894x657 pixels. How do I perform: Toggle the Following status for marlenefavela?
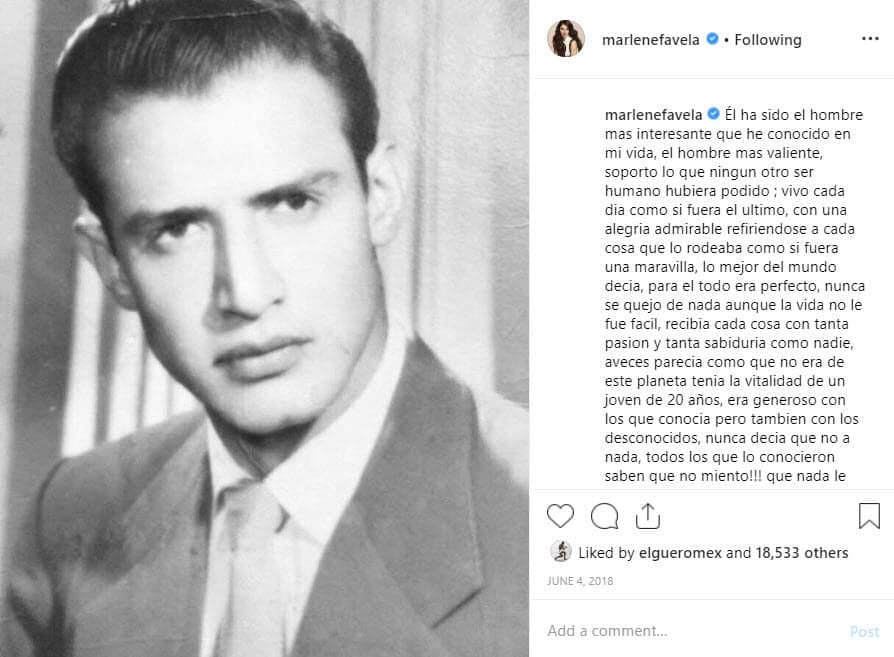[768, 39]
